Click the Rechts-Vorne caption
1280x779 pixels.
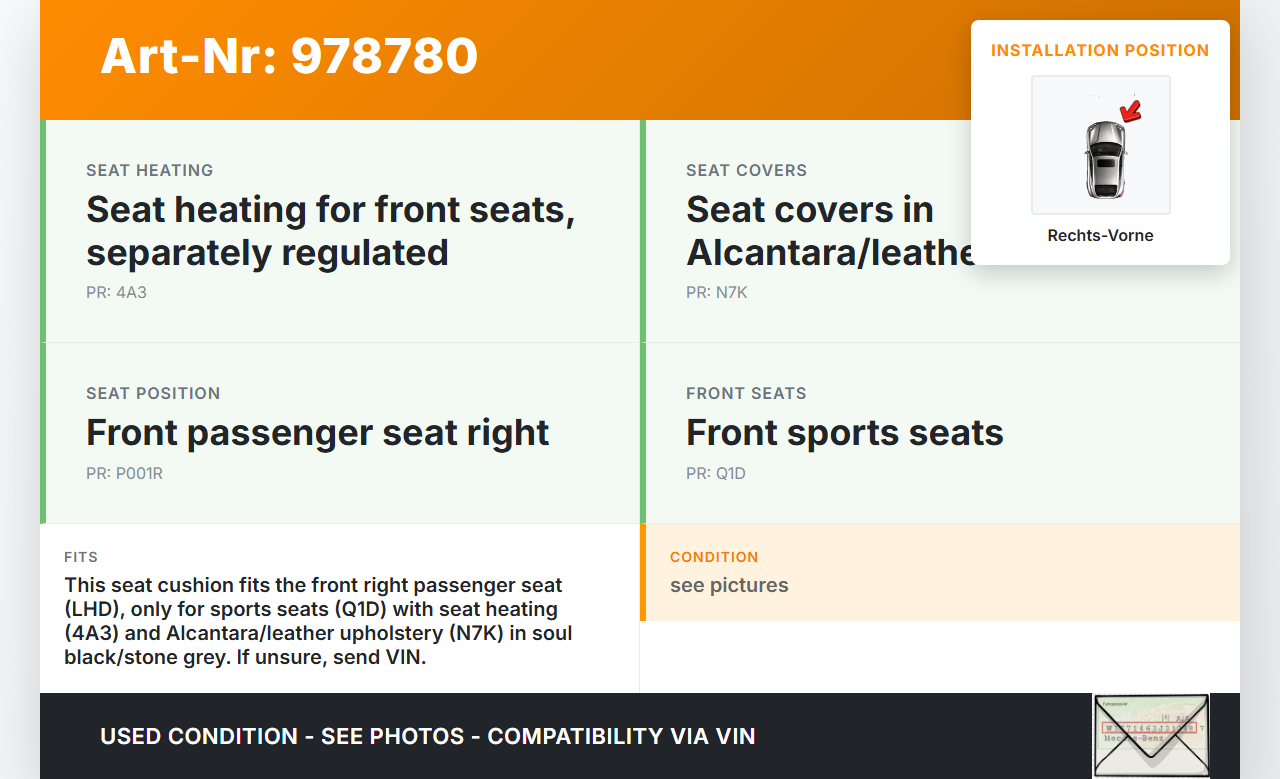(1100, 236)
